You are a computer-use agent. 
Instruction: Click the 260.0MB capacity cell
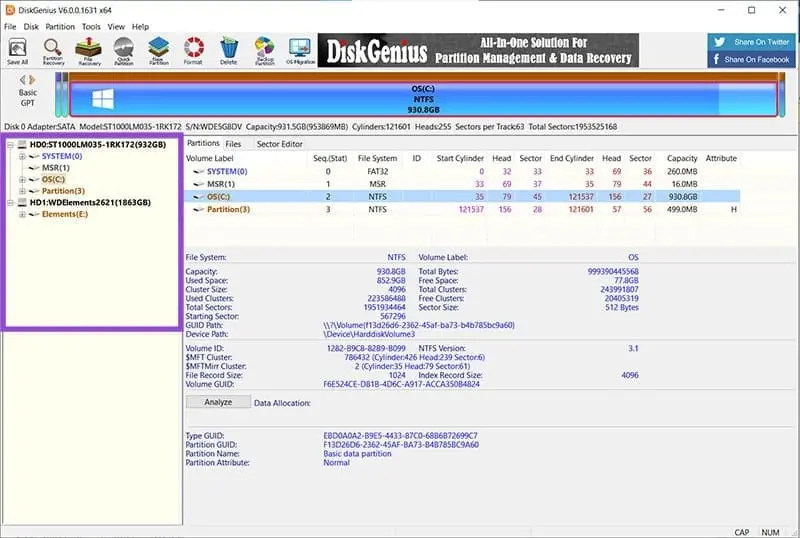682,172
